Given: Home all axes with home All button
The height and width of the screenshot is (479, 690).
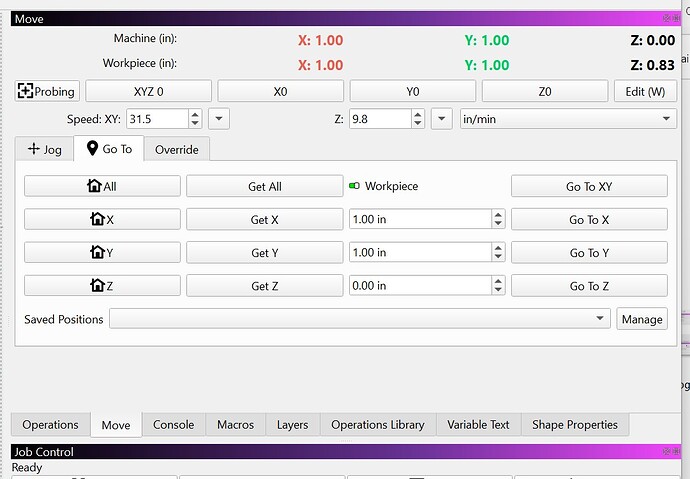Looking at the screenshot, I should 102,186.
